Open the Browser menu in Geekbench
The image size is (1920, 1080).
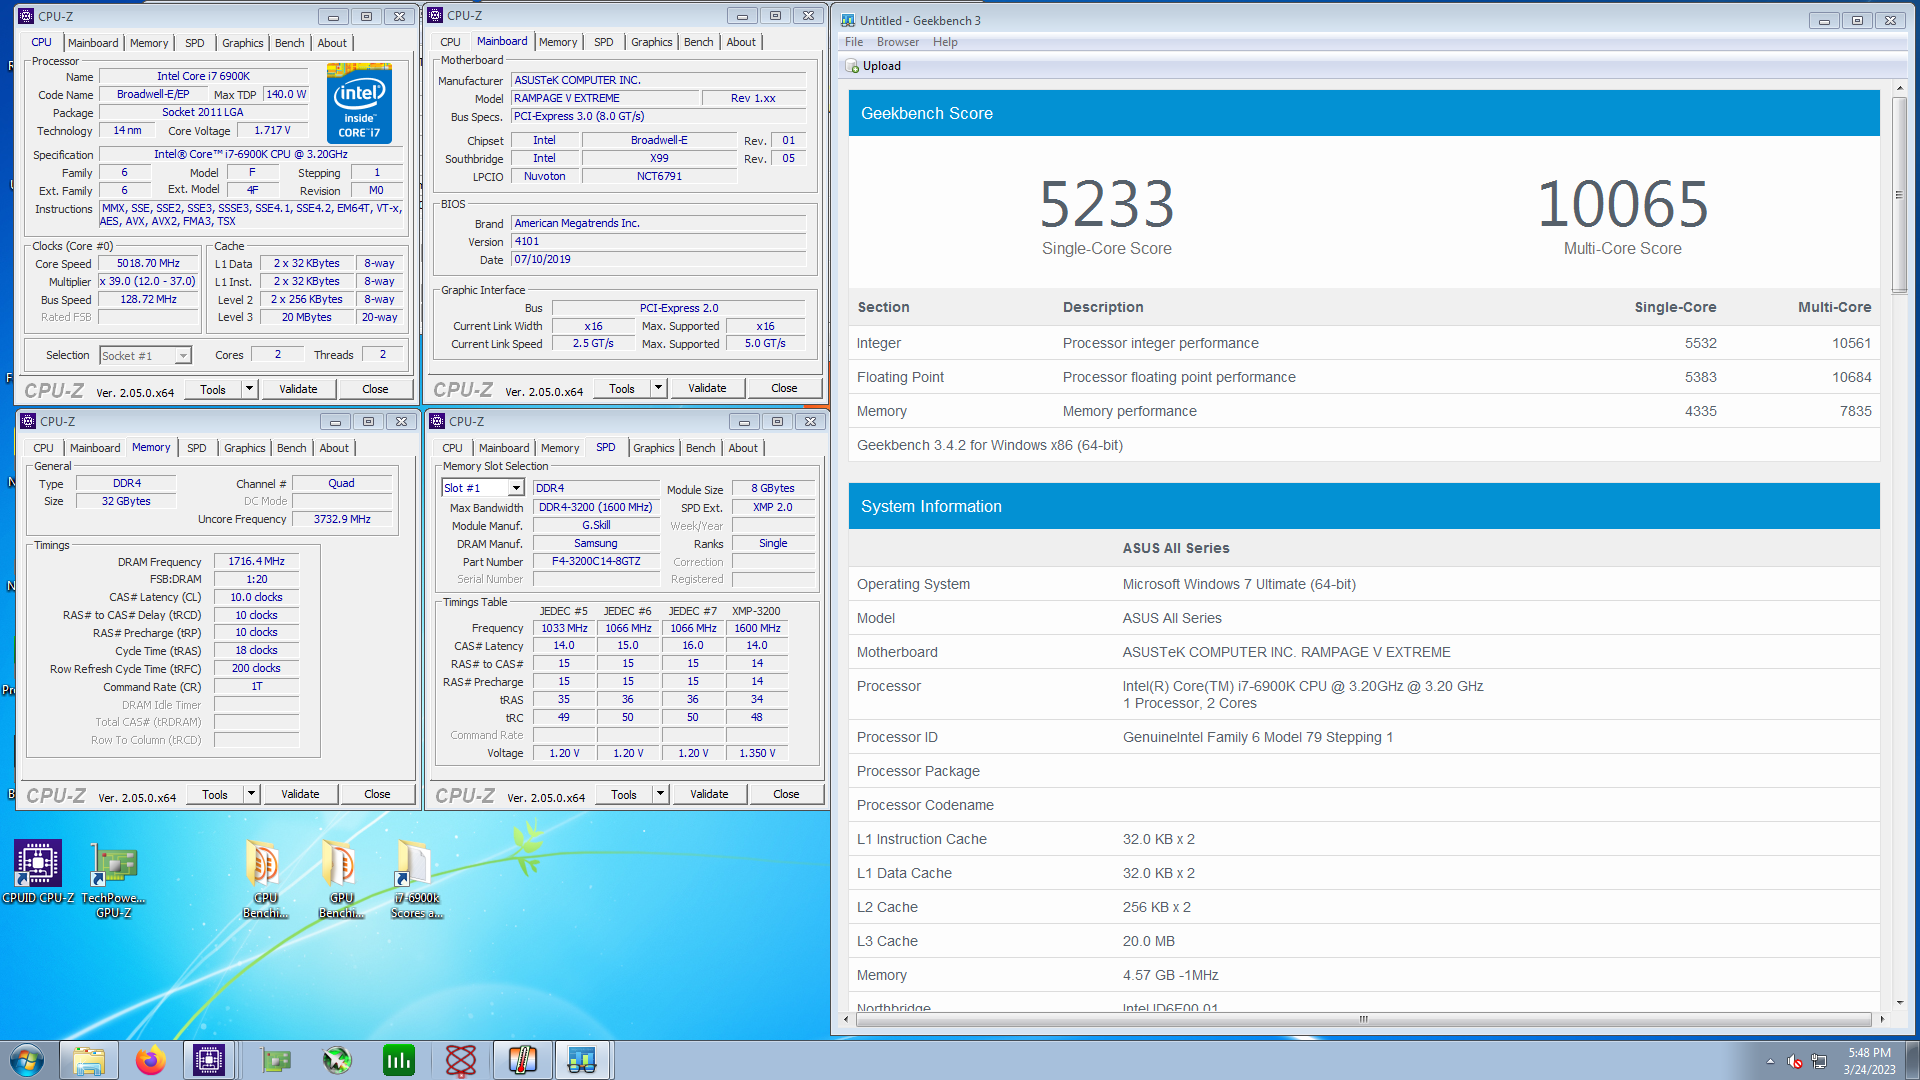tap(898, 42)
